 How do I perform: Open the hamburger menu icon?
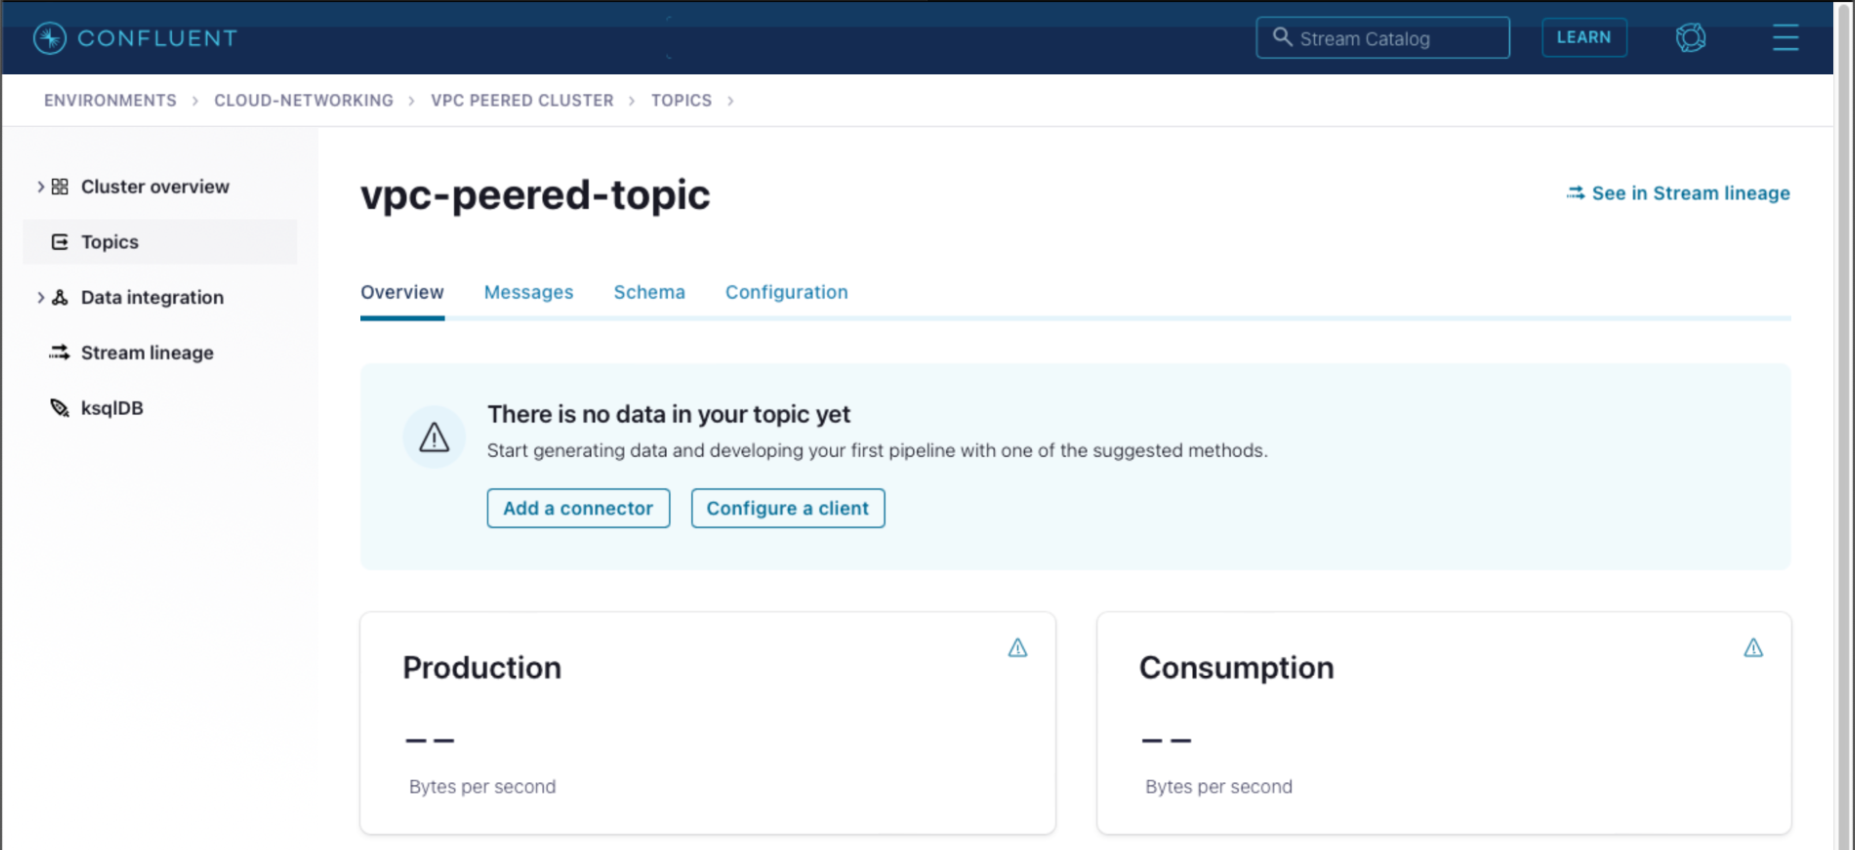1785,38
